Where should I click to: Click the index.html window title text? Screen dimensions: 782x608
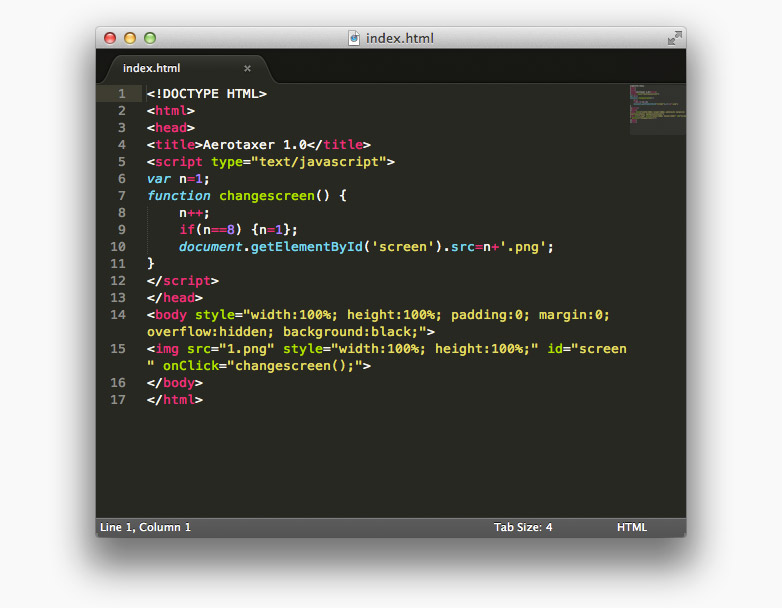click(x=399, y=38)
